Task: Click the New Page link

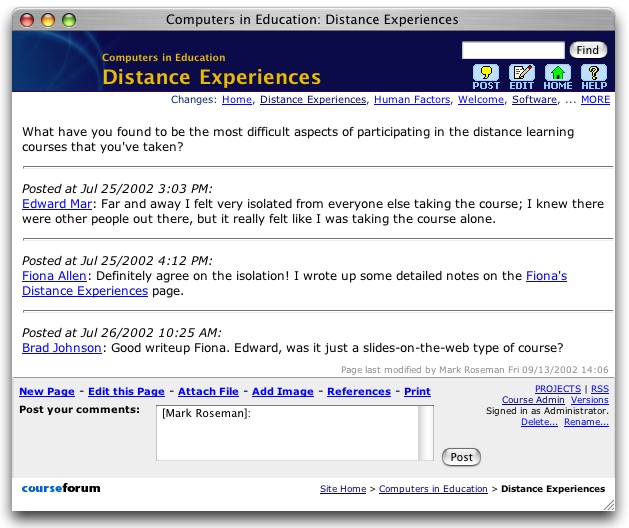Action: 47,392
